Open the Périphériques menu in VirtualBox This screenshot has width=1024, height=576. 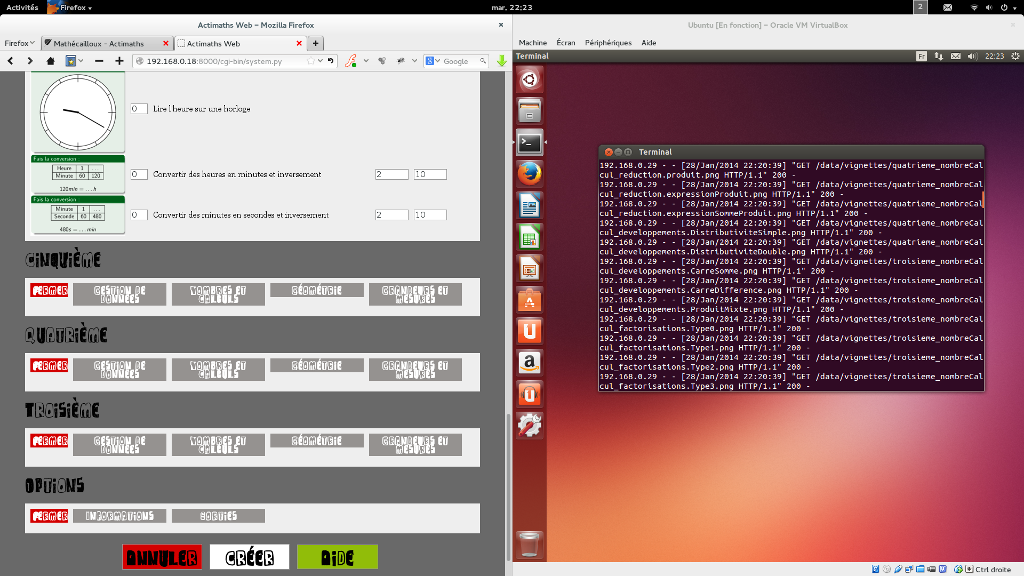(608, 43)
